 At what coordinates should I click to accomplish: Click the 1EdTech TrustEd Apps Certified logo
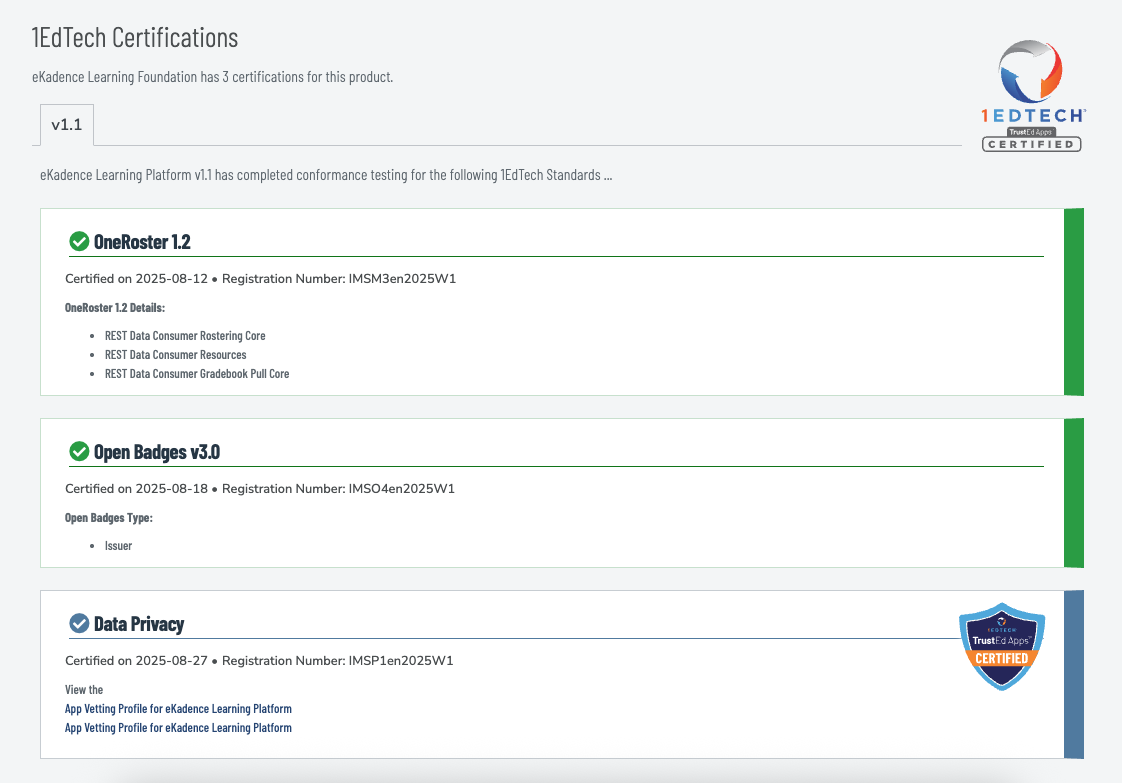pos(1032,96)
